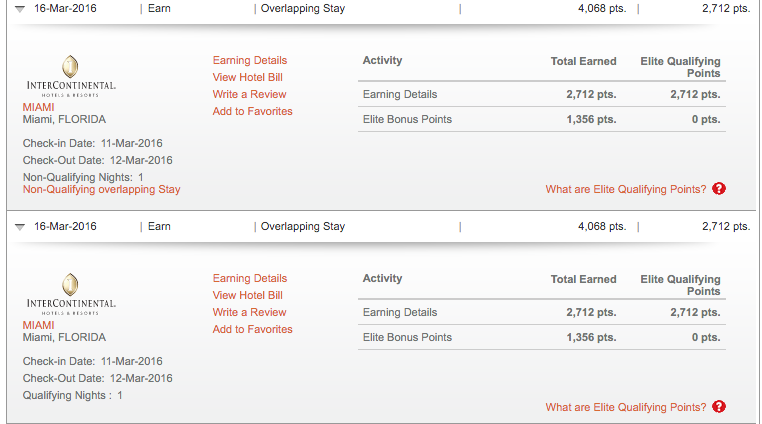Open orange Earning Details link for non-qualifying stay
This screenshot has width=762, height=424.
(249, 61)
